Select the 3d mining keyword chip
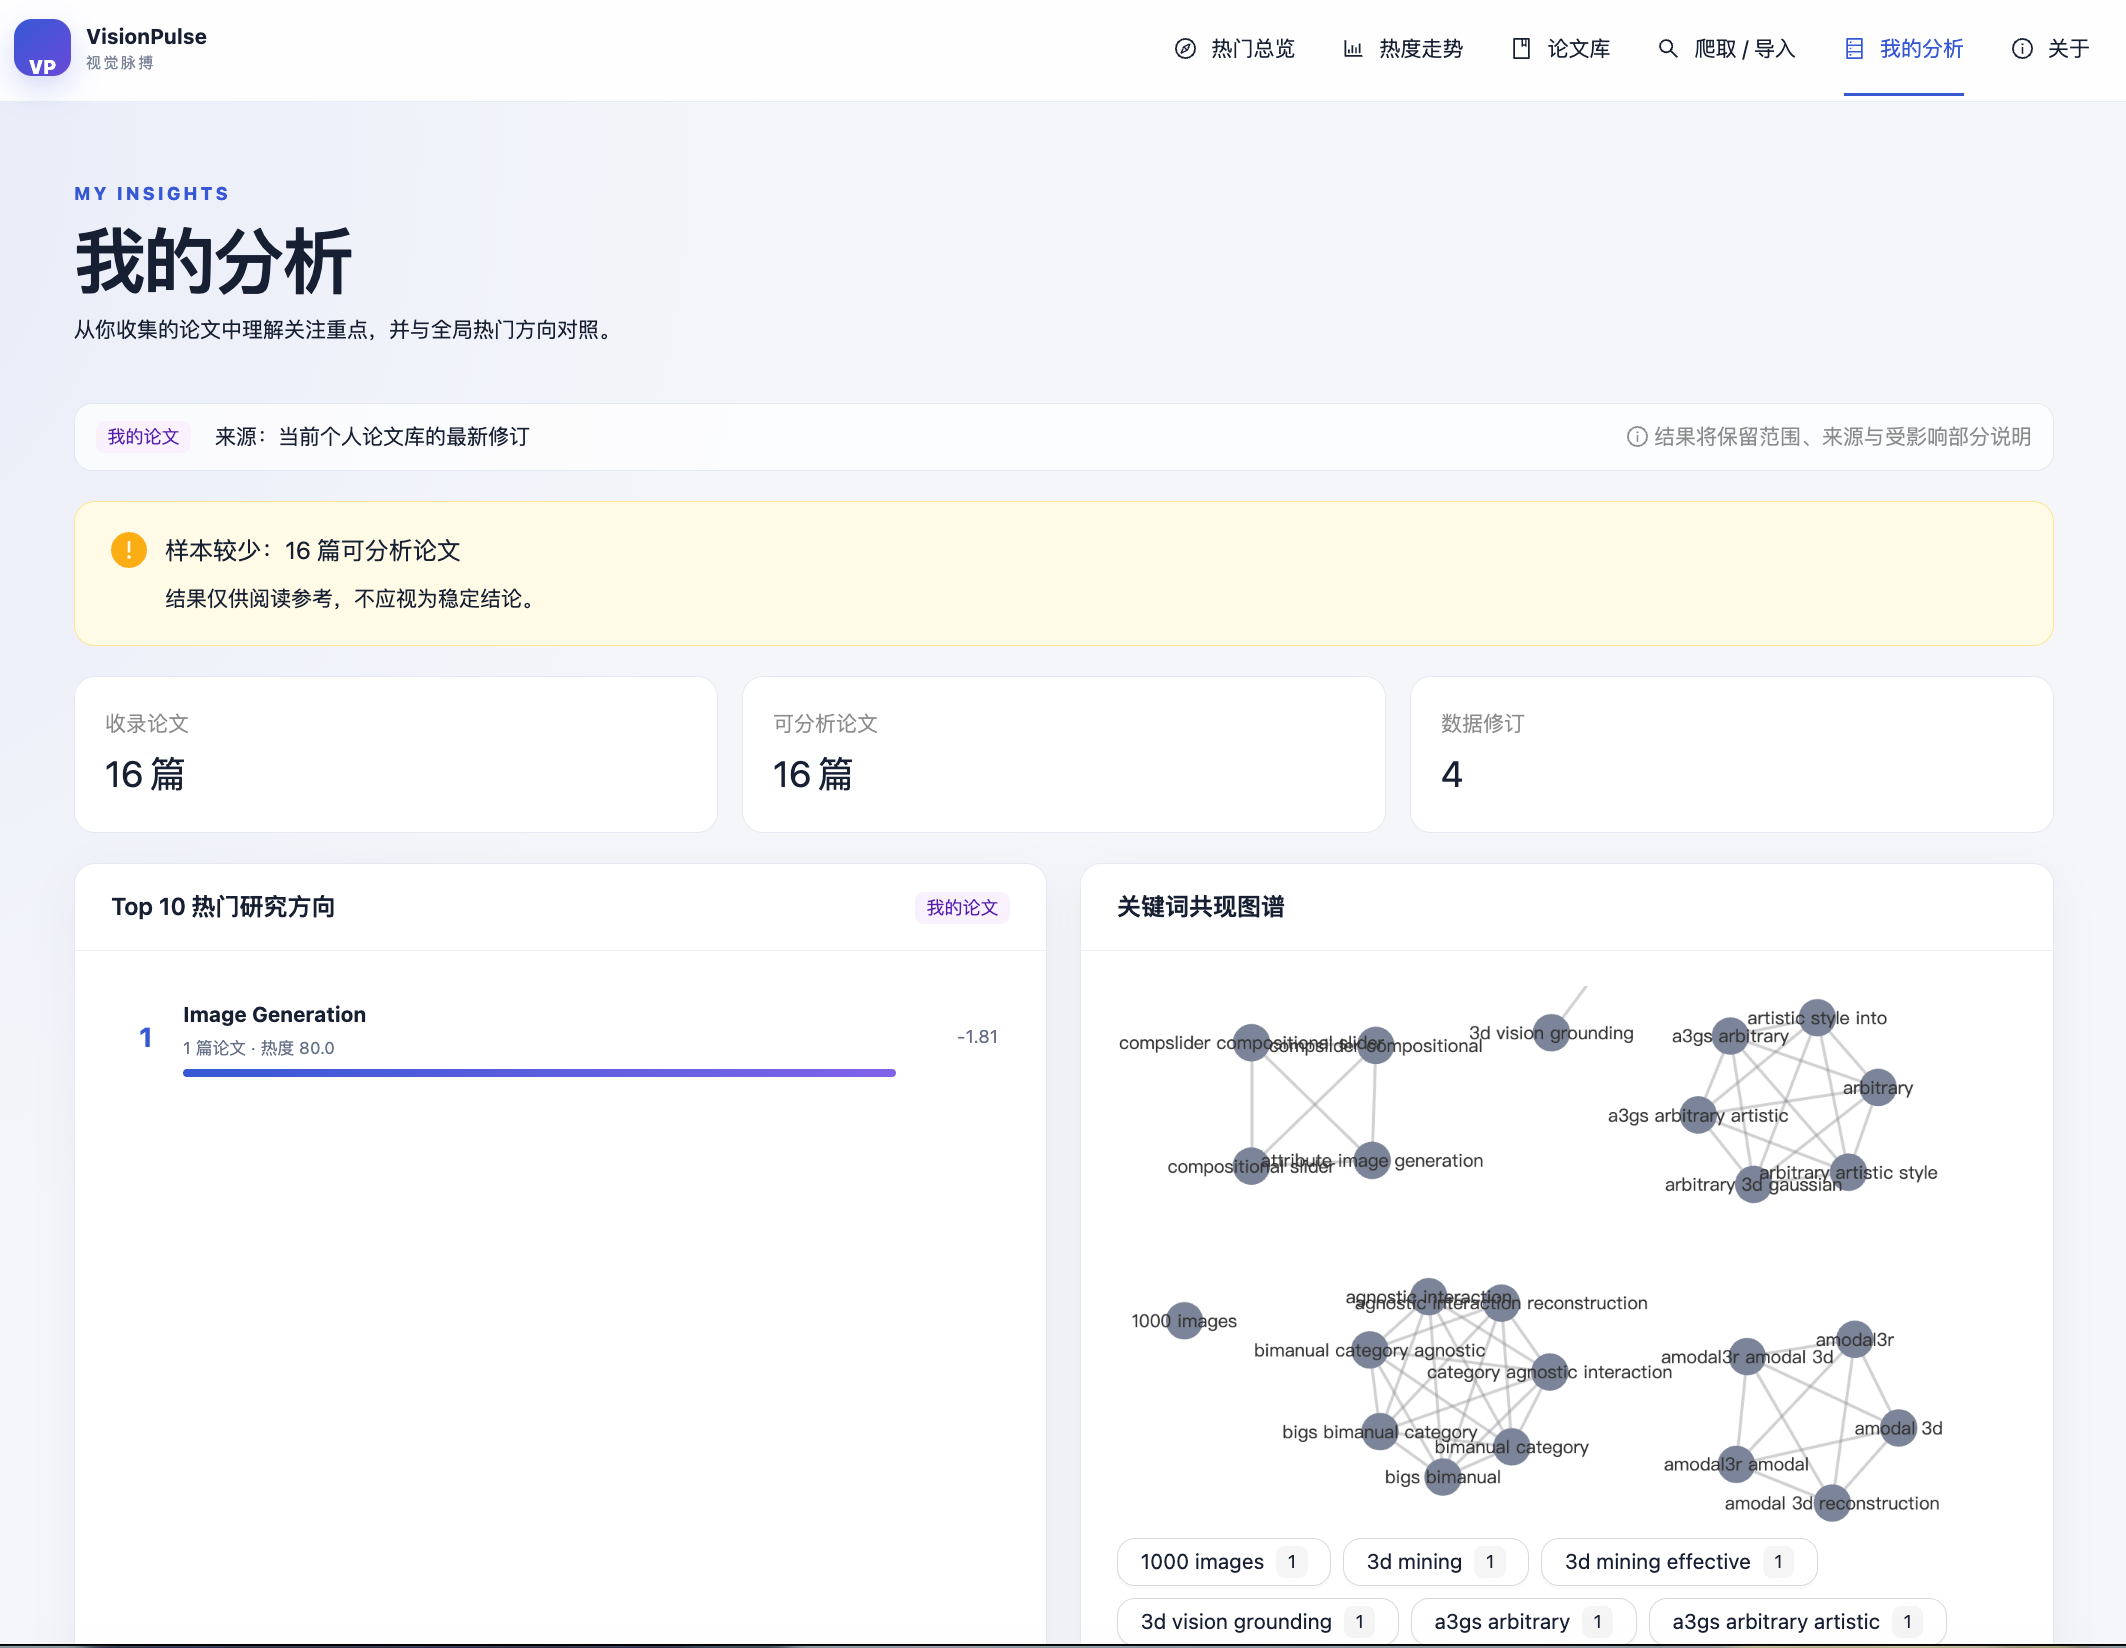Screen dimensions: 2126x1648 (x=1436, y=1562)
